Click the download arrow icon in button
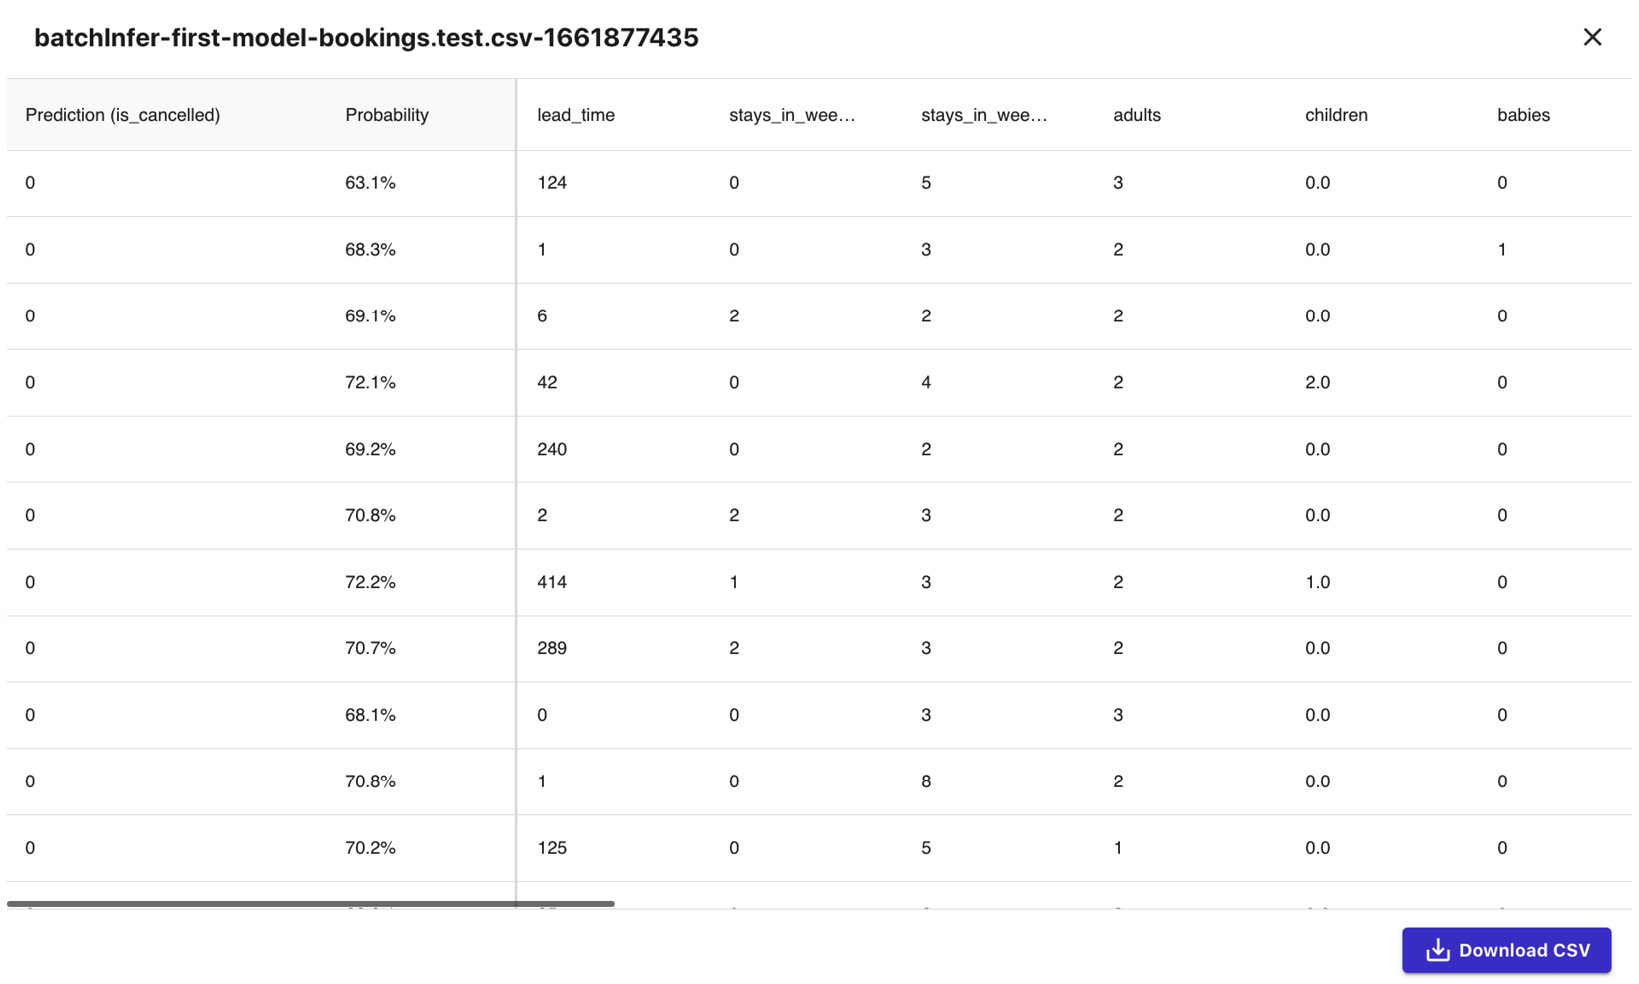This screenshot has height=984, width=1639. [x=1437, y=950]
